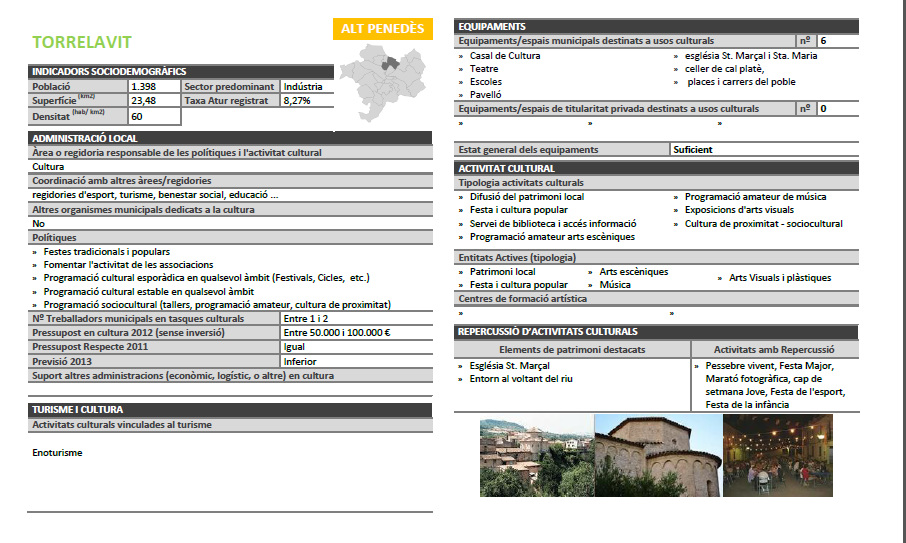The width and height of the screenshot is (906, 543).
Task: Click the Pavelló item
Action: (485, 95)
